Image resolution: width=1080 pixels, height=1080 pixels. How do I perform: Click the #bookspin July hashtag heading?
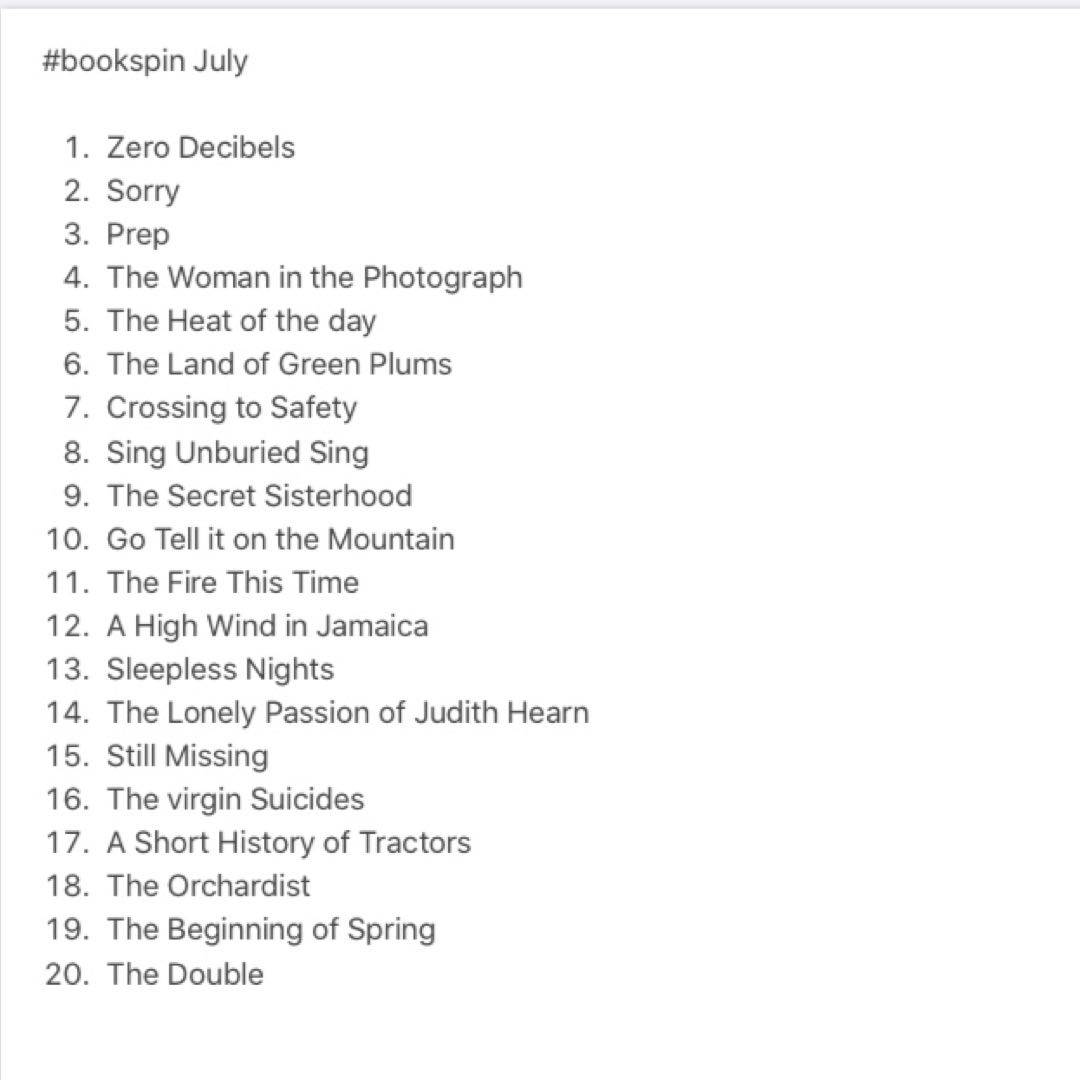pyautogui.click(x=145, y=62)
